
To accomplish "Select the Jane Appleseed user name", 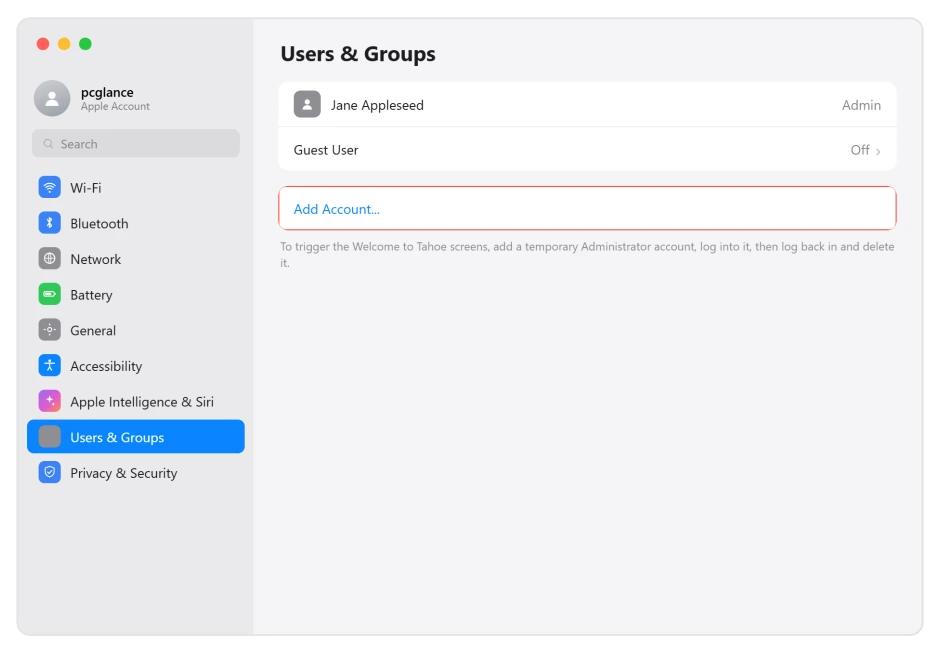I will tap(377, 106).
